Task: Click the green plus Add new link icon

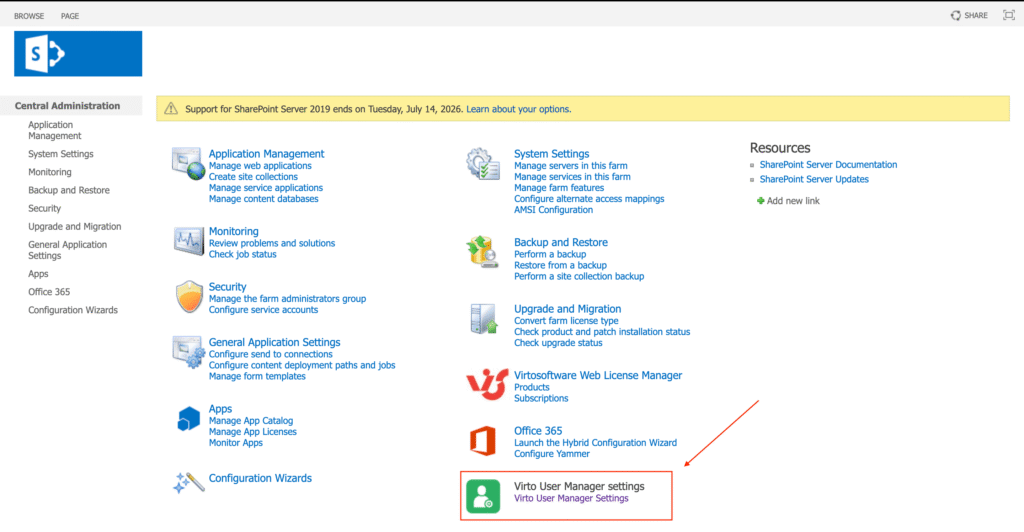Action: coord(760,201)
